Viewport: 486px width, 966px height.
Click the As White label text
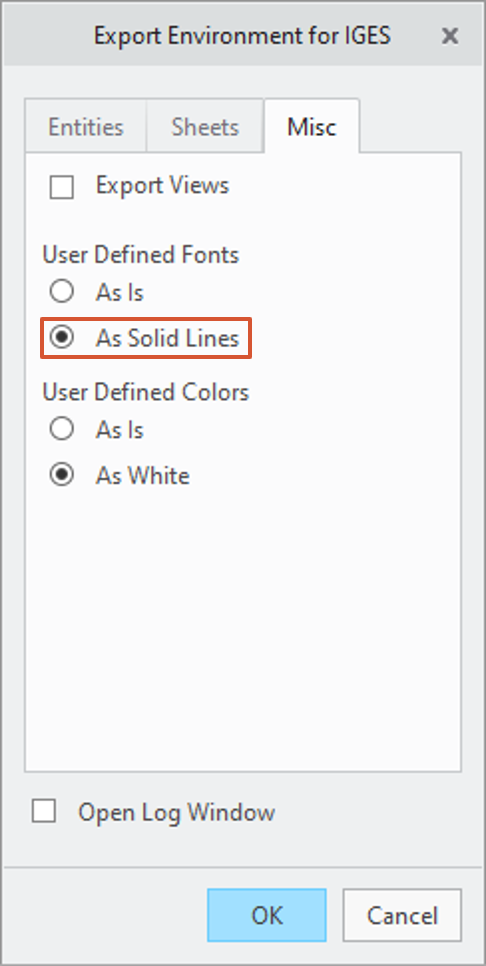pyautogui.click(x=142, y=476)
